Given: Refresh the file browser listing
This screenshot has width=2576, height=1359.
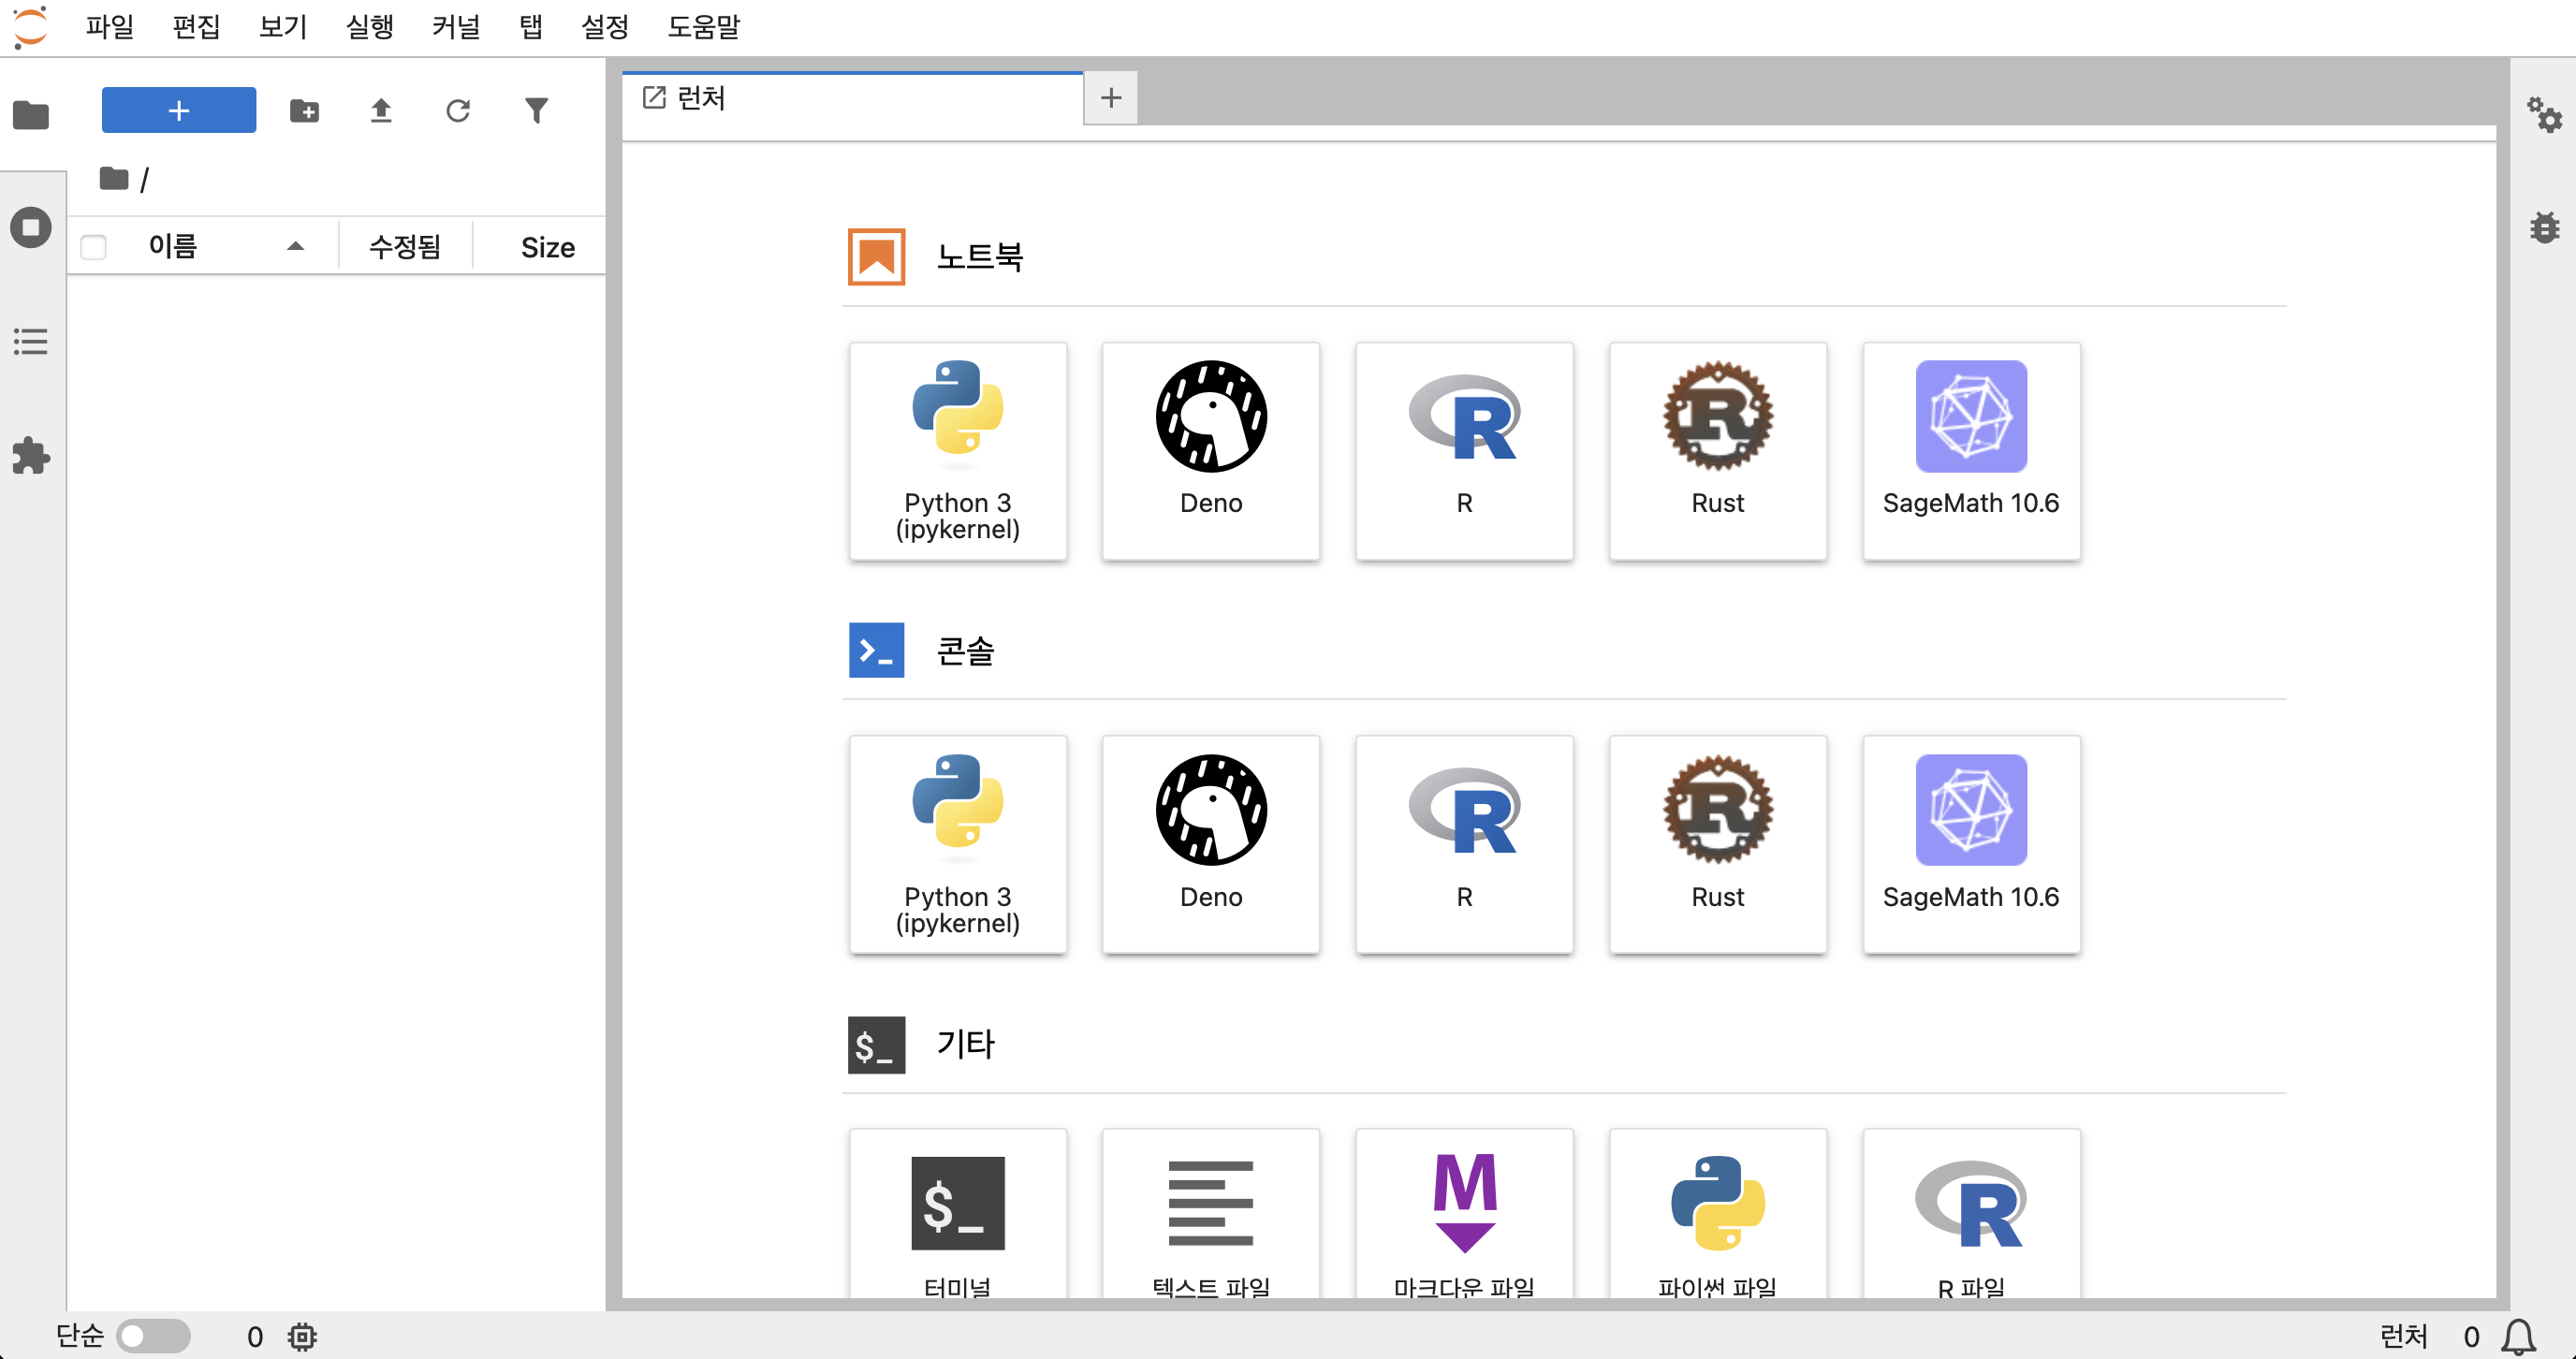Looking at the screenshot, I should pyautogui.click(x=458, y=110).
